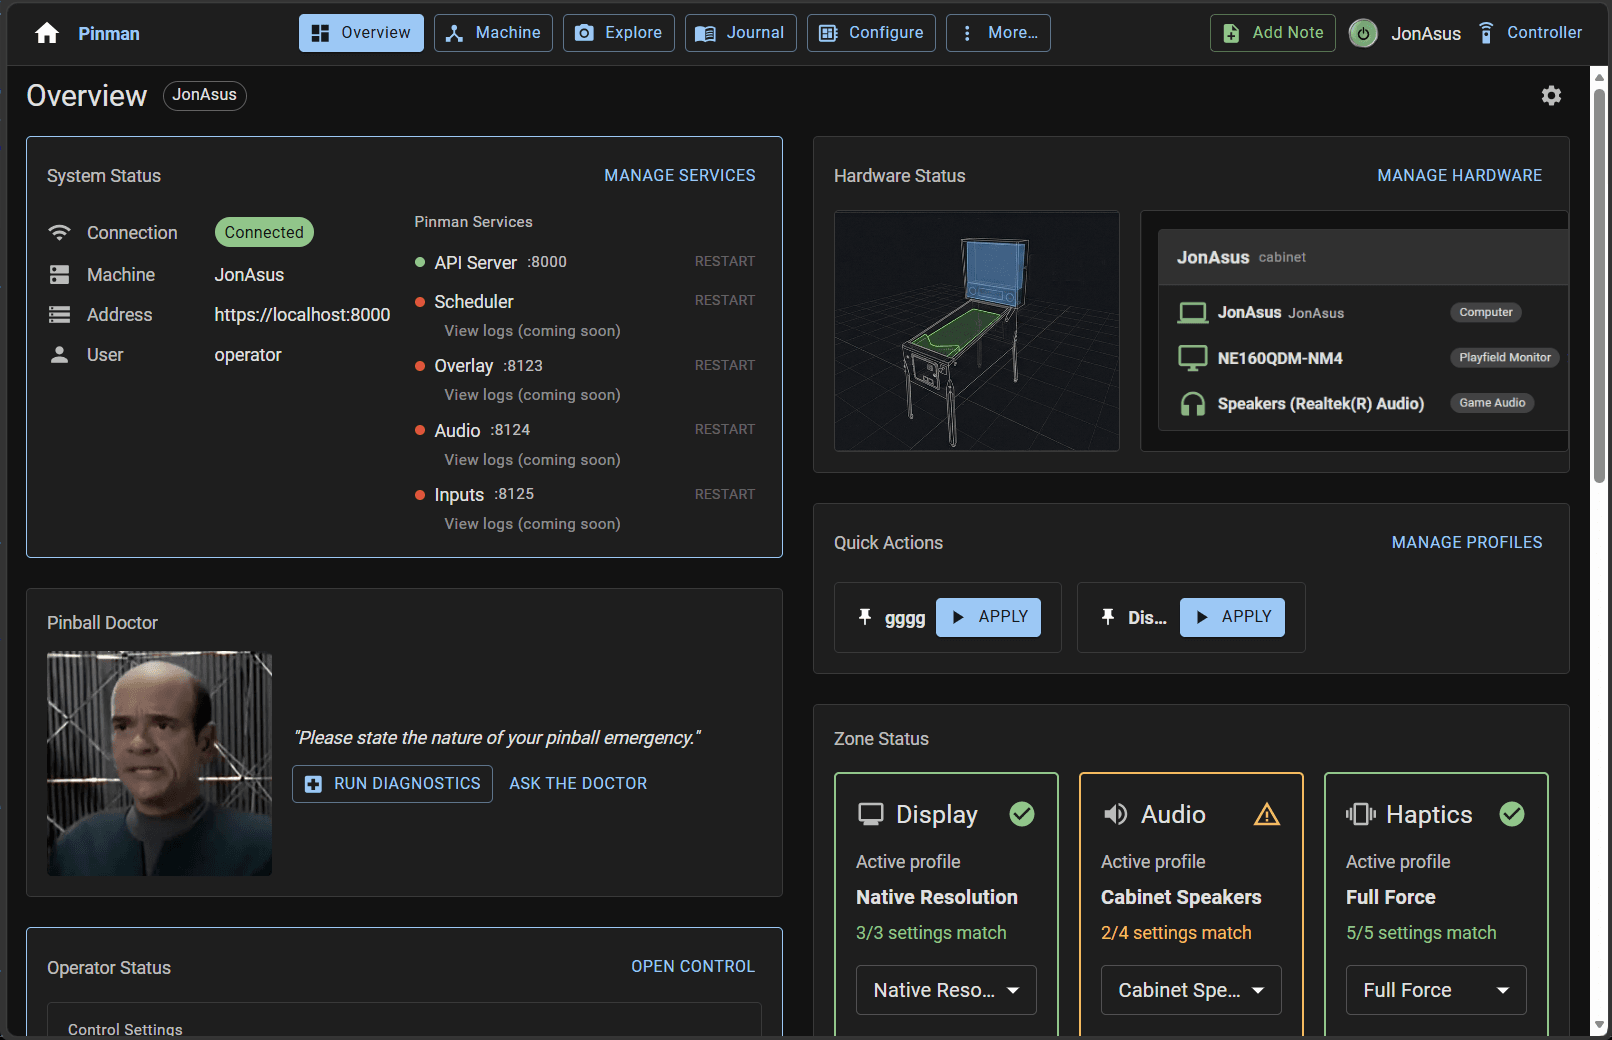Click Ask the Doctor
The height and width of the screenshot is (1040, 1612).
pyautogui.click(x=578, y=784)
